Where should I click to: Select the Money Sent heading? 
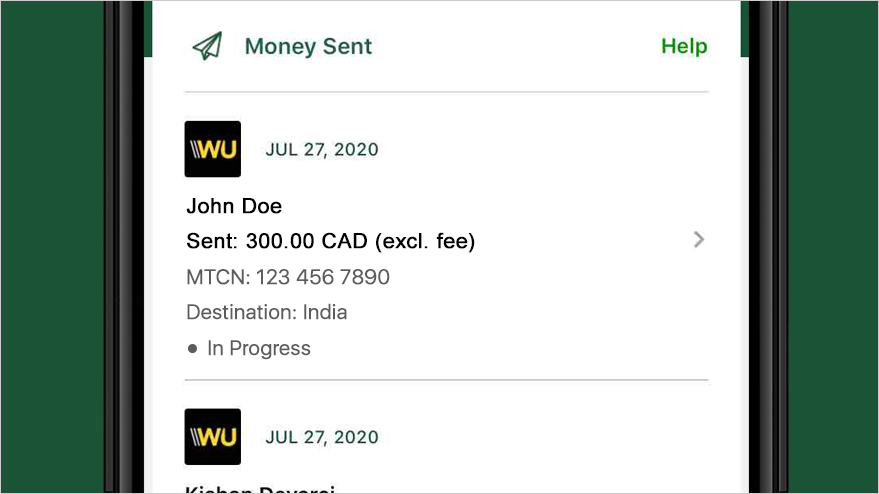[308, 46]
